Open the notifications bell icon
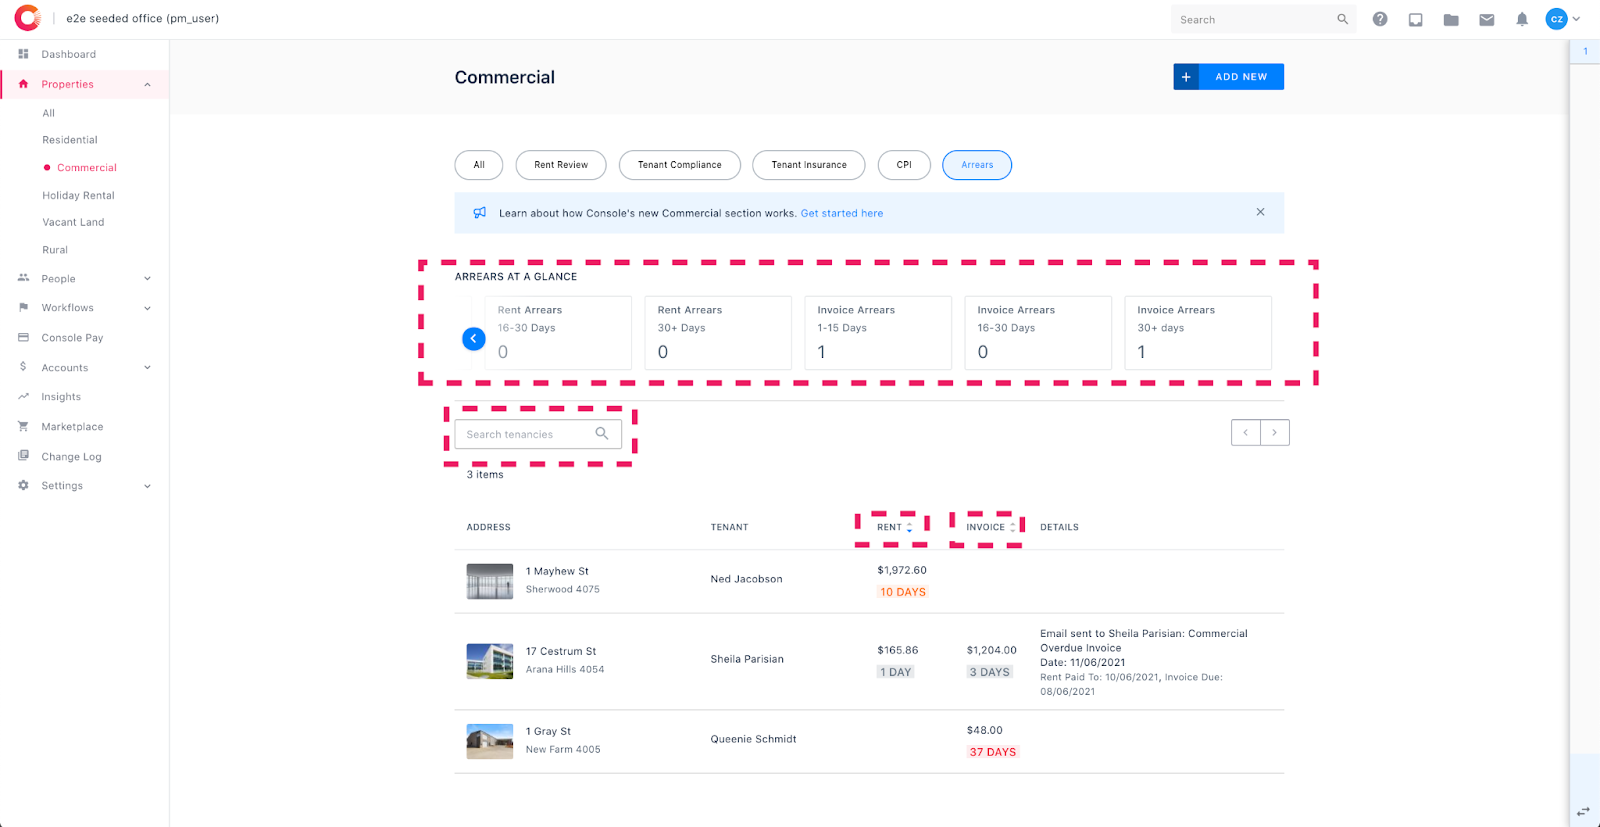The height and width of the screenshot is (827, 1600). [x=1522, y=19]
